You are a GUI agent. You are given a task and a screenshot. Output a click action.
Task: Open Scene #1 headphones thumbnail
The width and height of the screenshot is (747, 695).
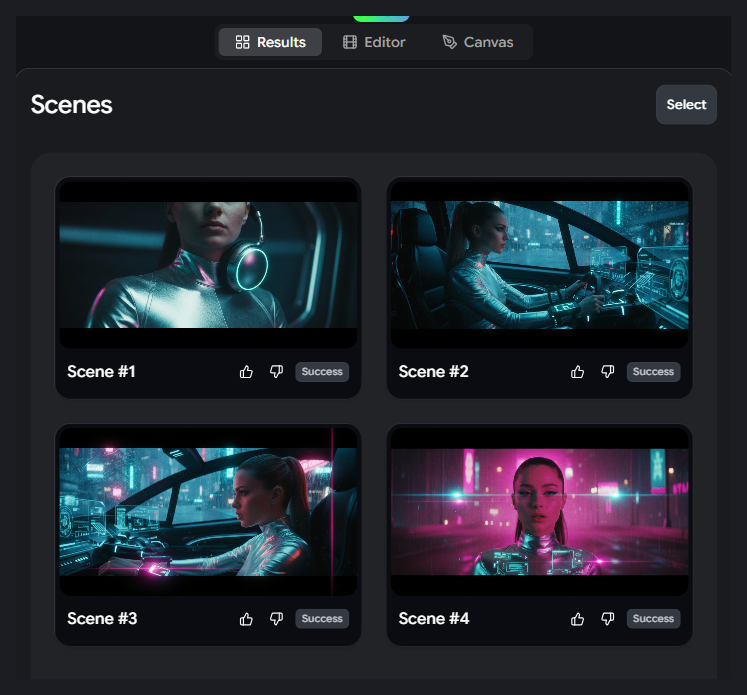[208, 264]
